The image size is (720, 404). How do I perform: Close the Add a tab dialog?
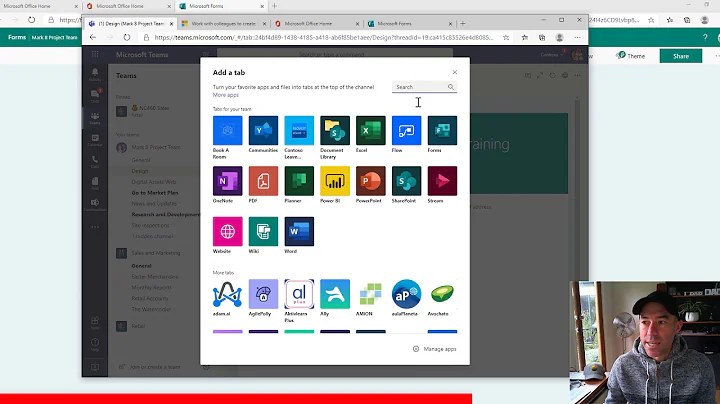pyautogui.click(x=455, y=72)
